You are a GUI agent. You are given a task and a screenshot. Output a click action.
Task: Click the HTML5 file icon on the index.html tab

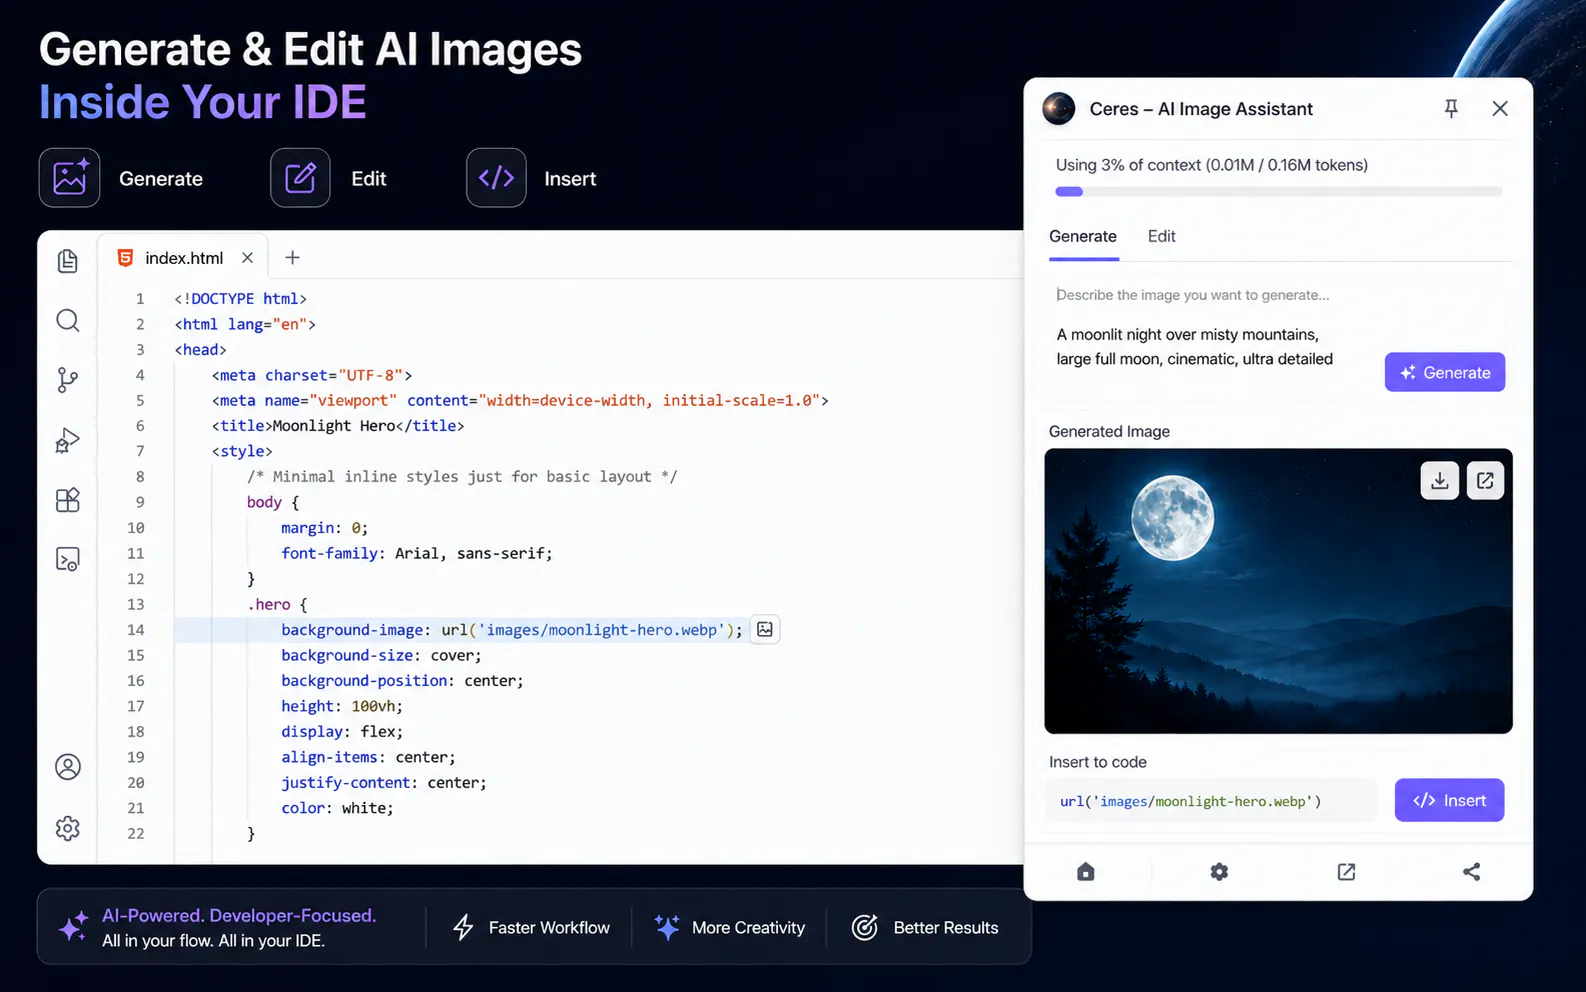125,258
